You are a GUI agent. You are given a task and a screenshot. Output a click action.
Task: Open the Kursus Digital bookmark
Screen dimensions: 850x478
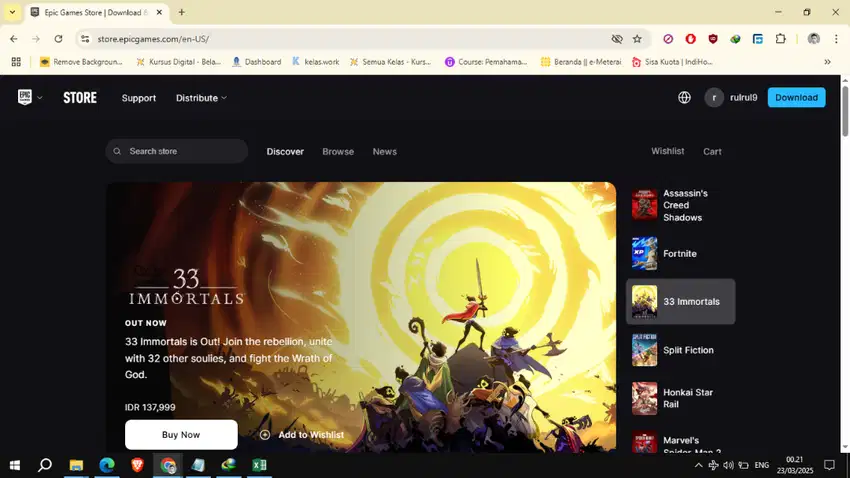point(178,62)
